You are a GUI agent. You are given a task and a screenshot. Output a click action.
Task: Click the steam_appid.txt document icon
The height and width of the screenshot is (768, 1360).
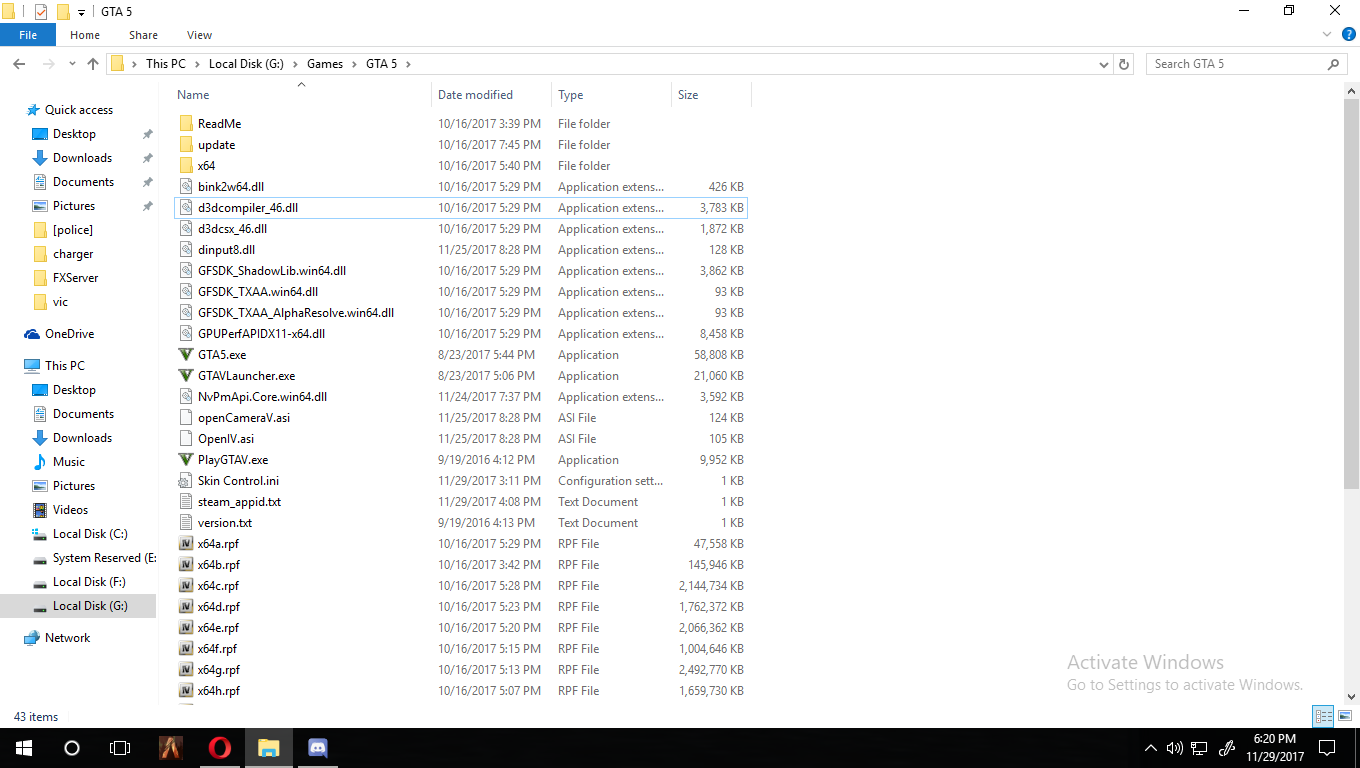186,502
